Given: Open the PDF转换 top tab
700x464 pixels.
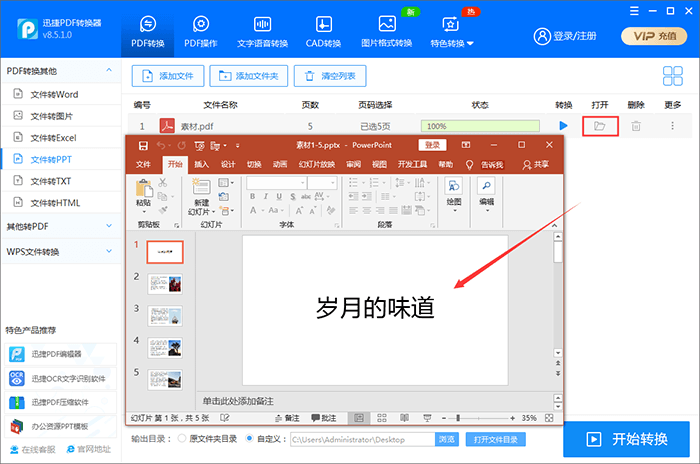Looking at the screenshot, I should [147, 31].
